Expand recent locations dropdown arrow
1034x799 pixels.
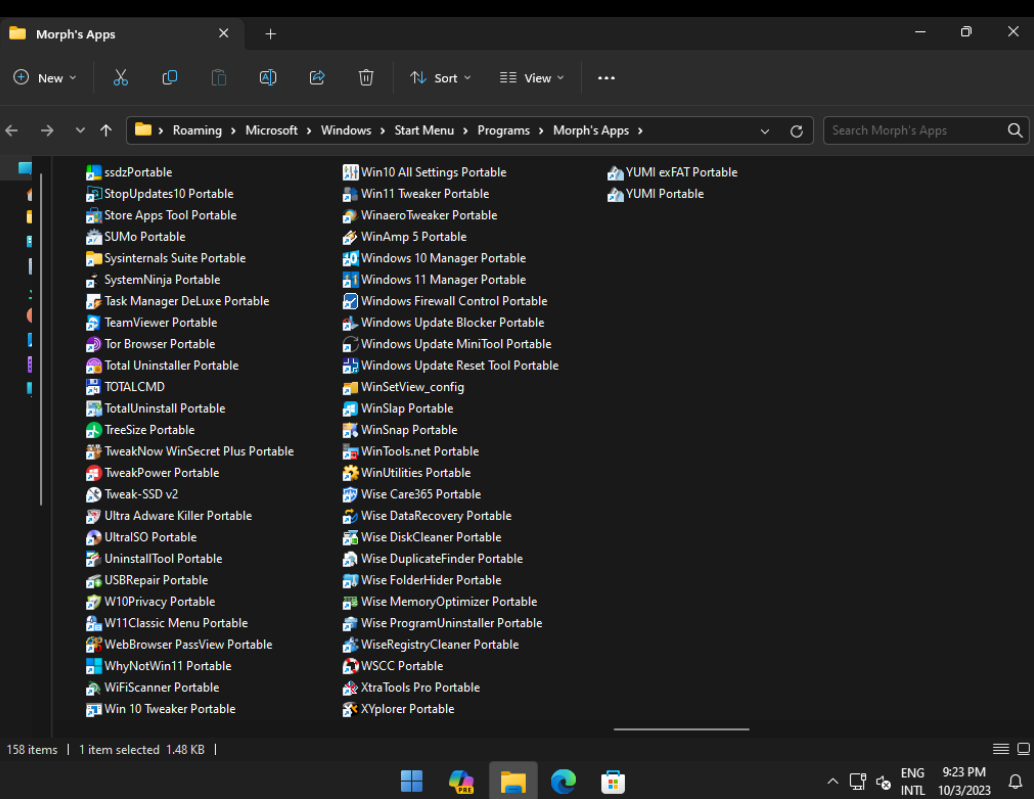[x=80, y=131]
